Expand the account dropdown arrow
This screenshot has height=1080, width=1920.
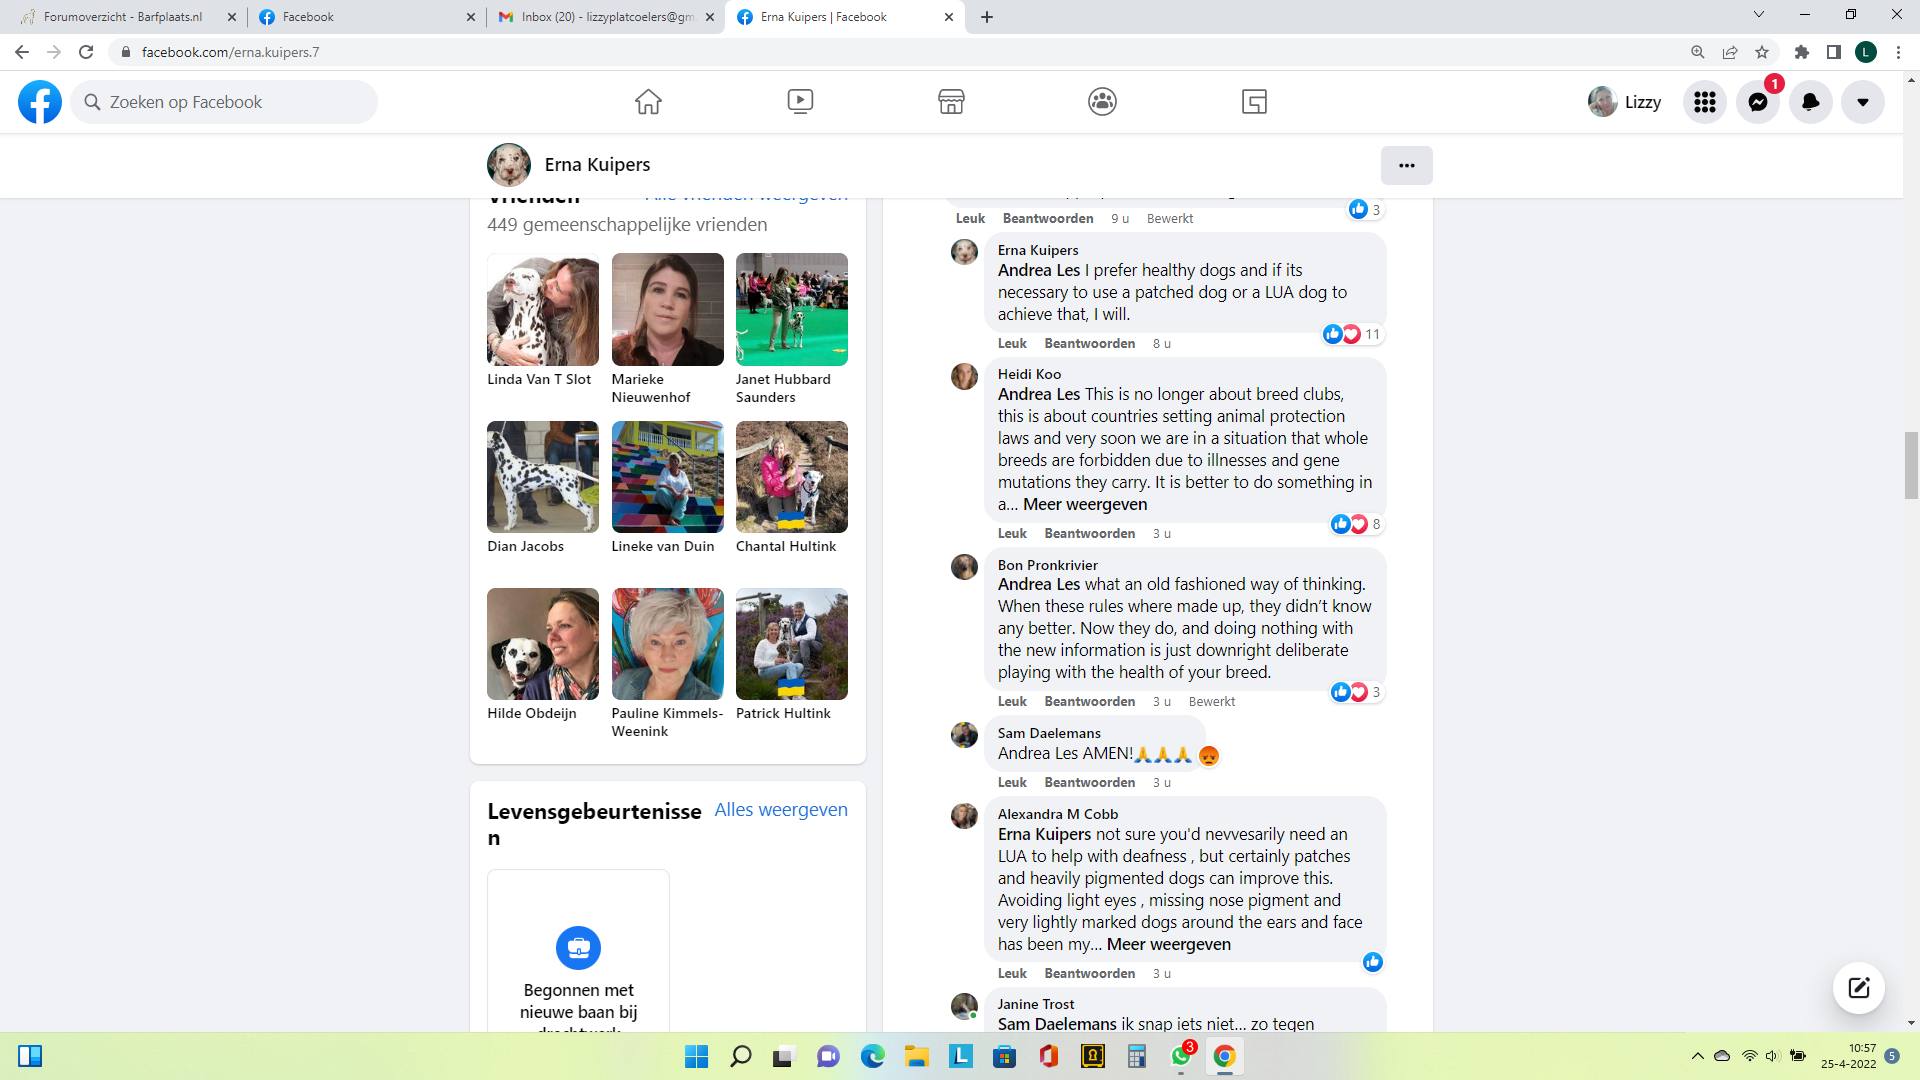(1863, 102)
